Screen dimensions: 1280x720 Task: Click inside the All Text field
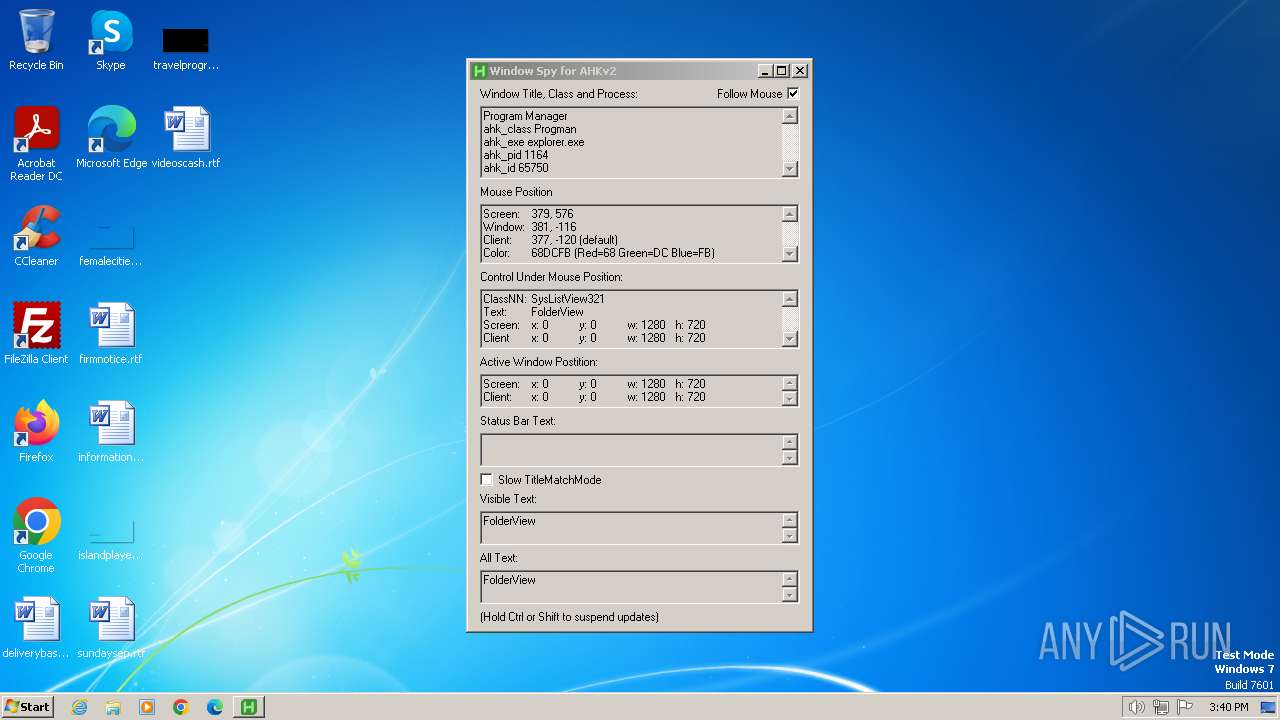pyautogui.click(x=631, y=587)
